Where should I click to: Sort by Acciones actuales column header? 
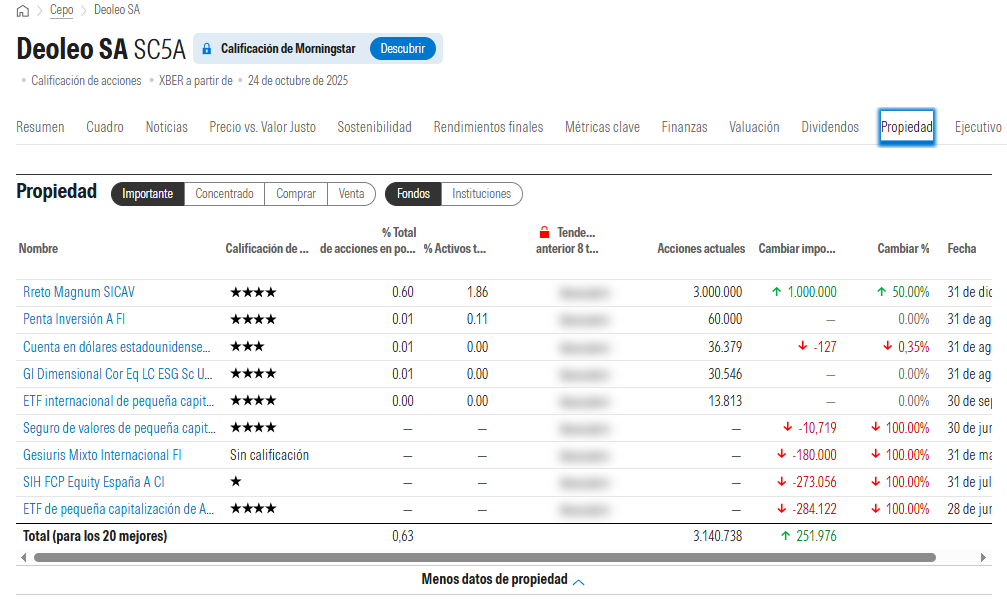click(701, 249)
